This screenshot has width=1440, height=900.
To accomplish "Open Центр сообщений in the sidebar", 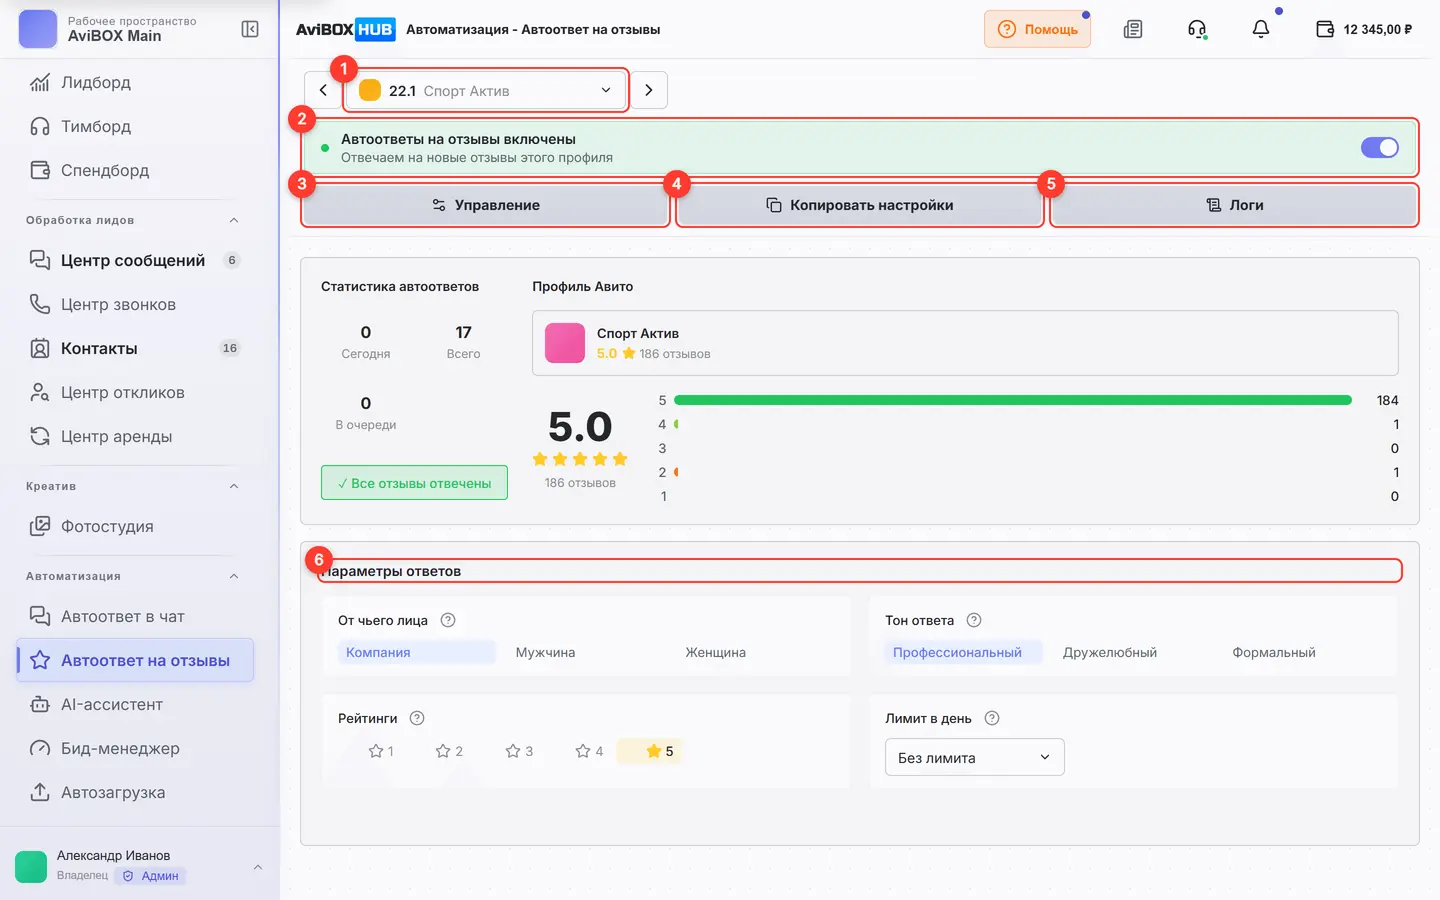I will (x=135, y=260).
